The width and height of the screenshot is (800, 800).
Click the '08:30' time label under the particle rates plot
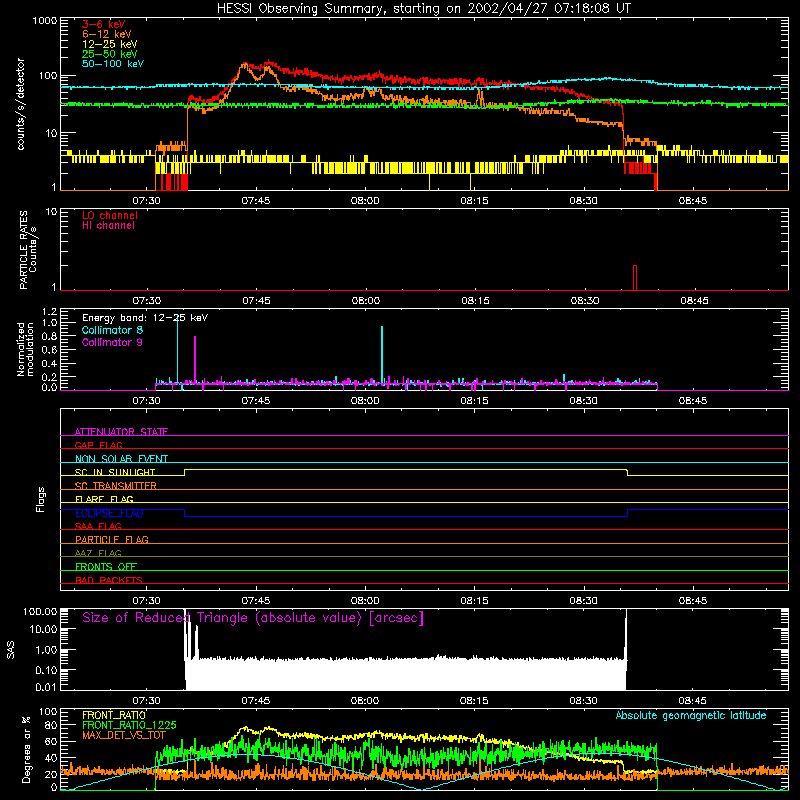585,301
